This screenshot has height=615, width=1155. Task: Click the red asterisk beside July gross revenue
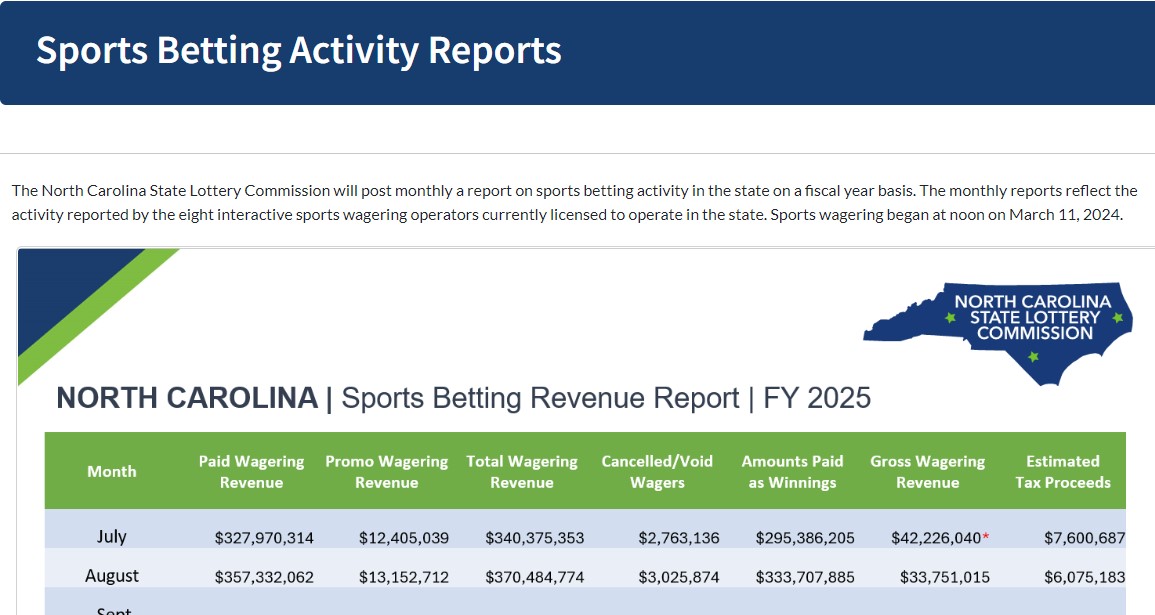click(x=986, y=537)
